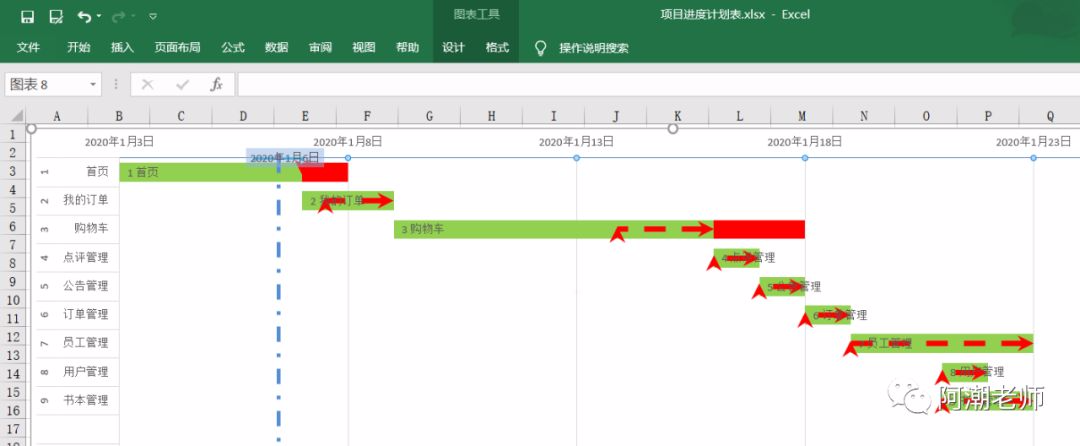
Task: Switch to the 数据 ribbon tab
Action: (x=276, y=47)
